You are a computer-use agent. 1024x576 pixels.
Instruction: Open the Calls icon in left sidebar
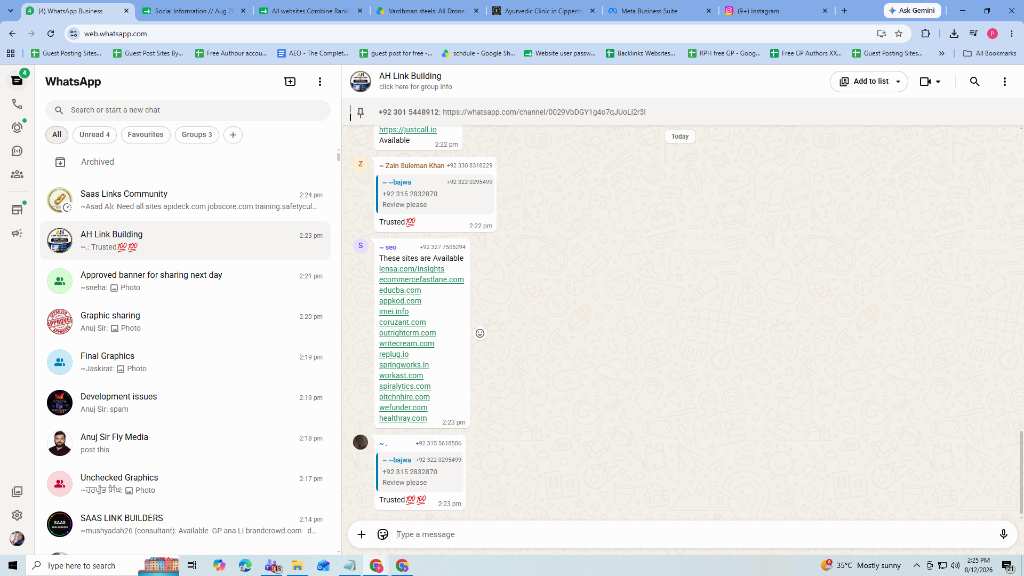17,104
